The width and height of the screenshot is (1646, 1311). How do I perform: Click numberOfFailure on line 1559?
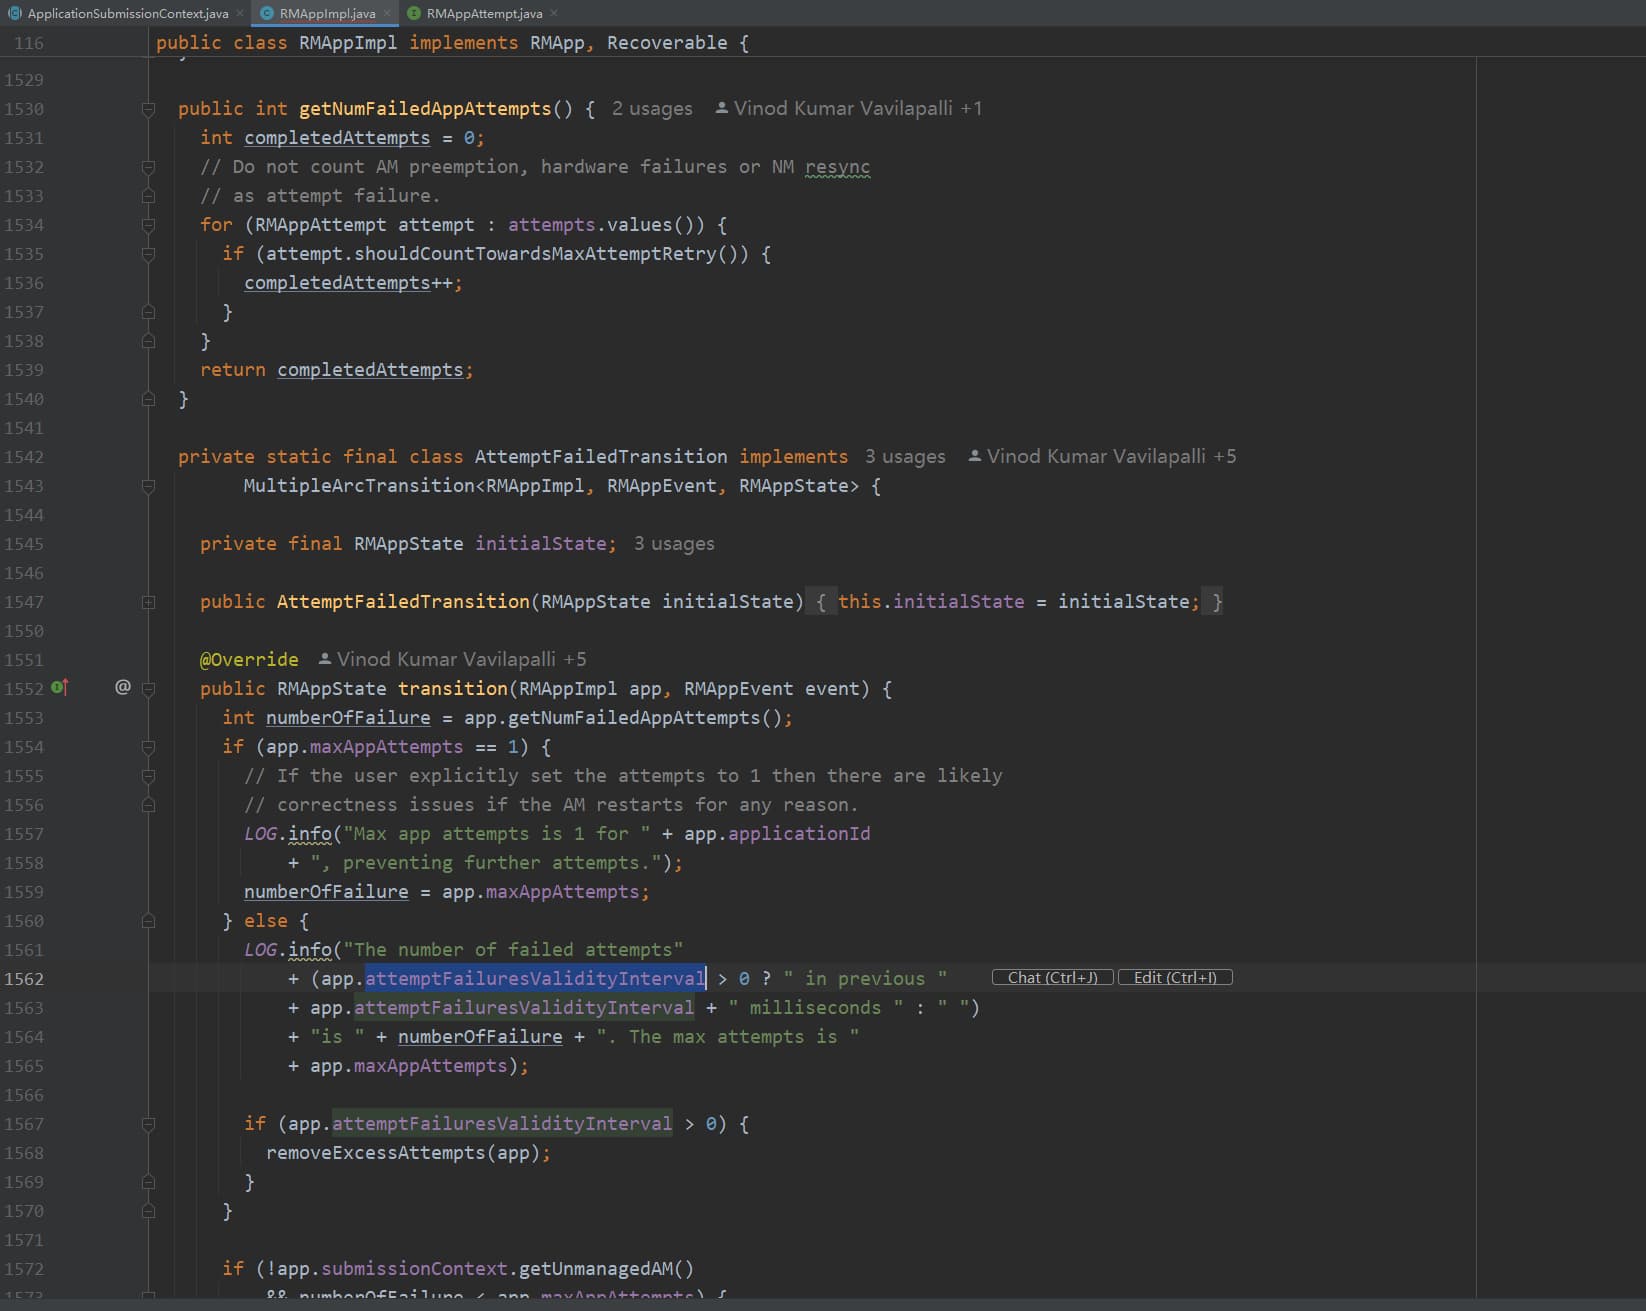pyautogui.click(x=326, y=892)
